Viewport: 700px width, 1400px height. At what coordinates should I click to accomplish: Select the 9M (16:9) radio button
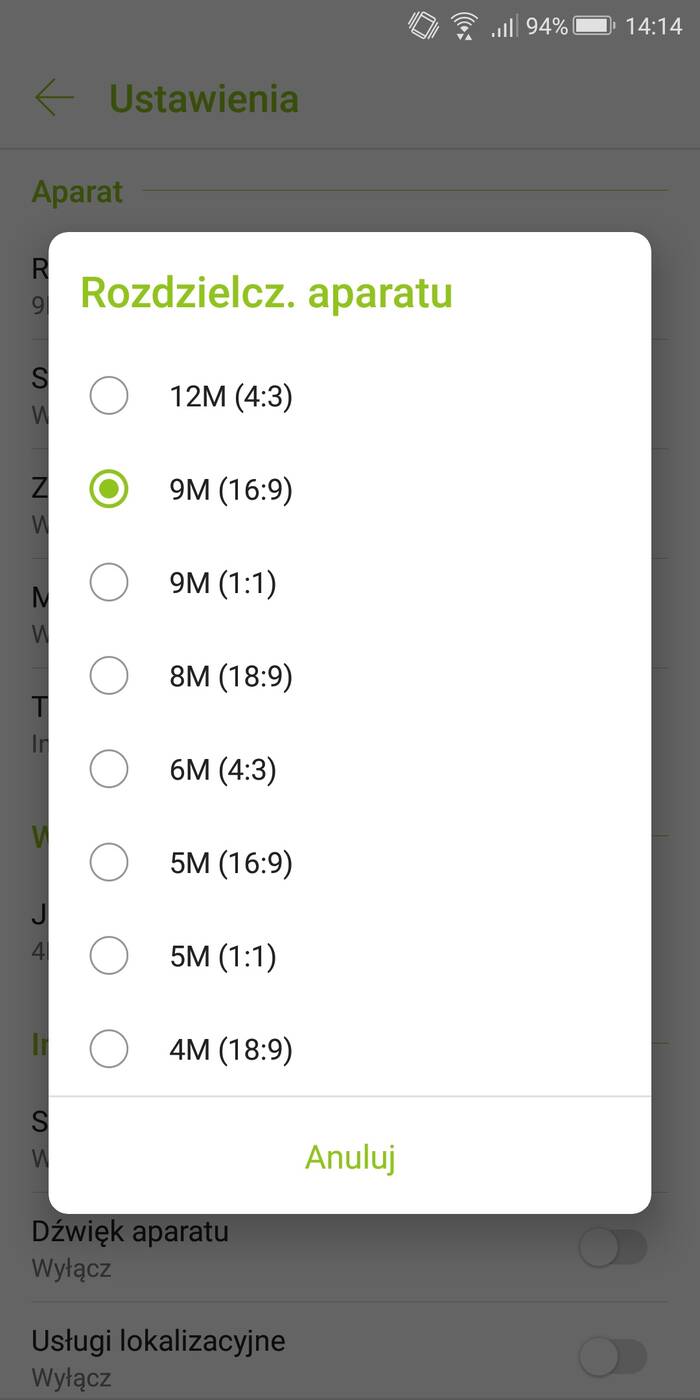point(109,490)
